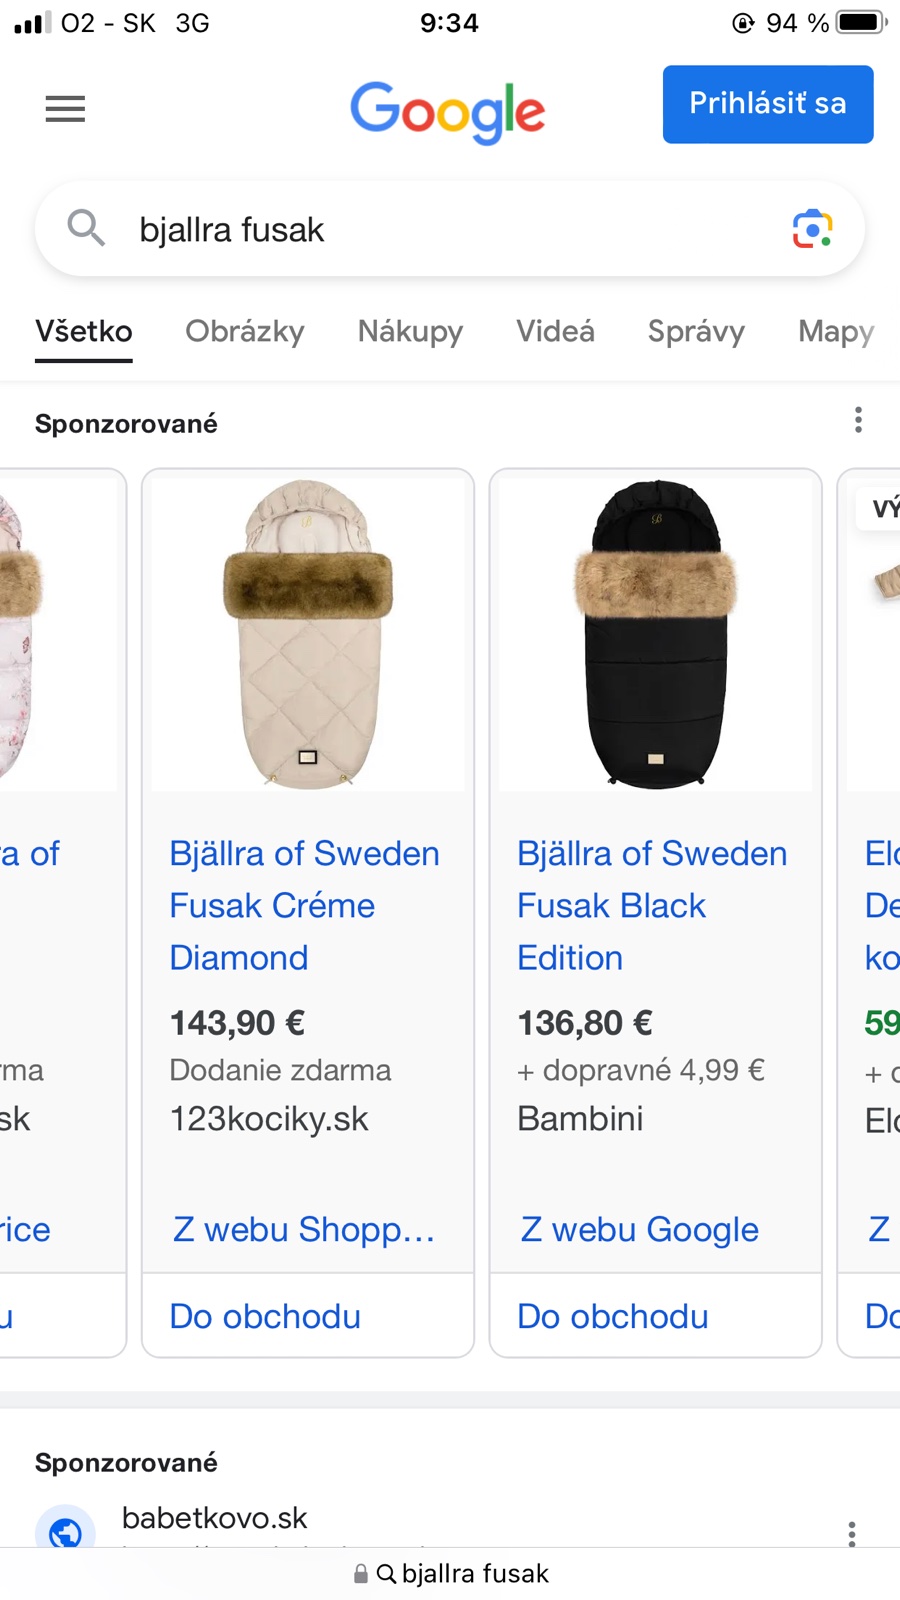Tap the Google logo

click(447, 111)
